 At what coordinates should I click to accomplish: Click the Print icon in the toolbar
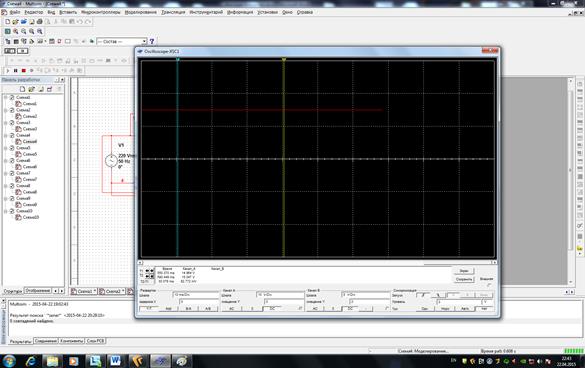(x=40, y=22)
